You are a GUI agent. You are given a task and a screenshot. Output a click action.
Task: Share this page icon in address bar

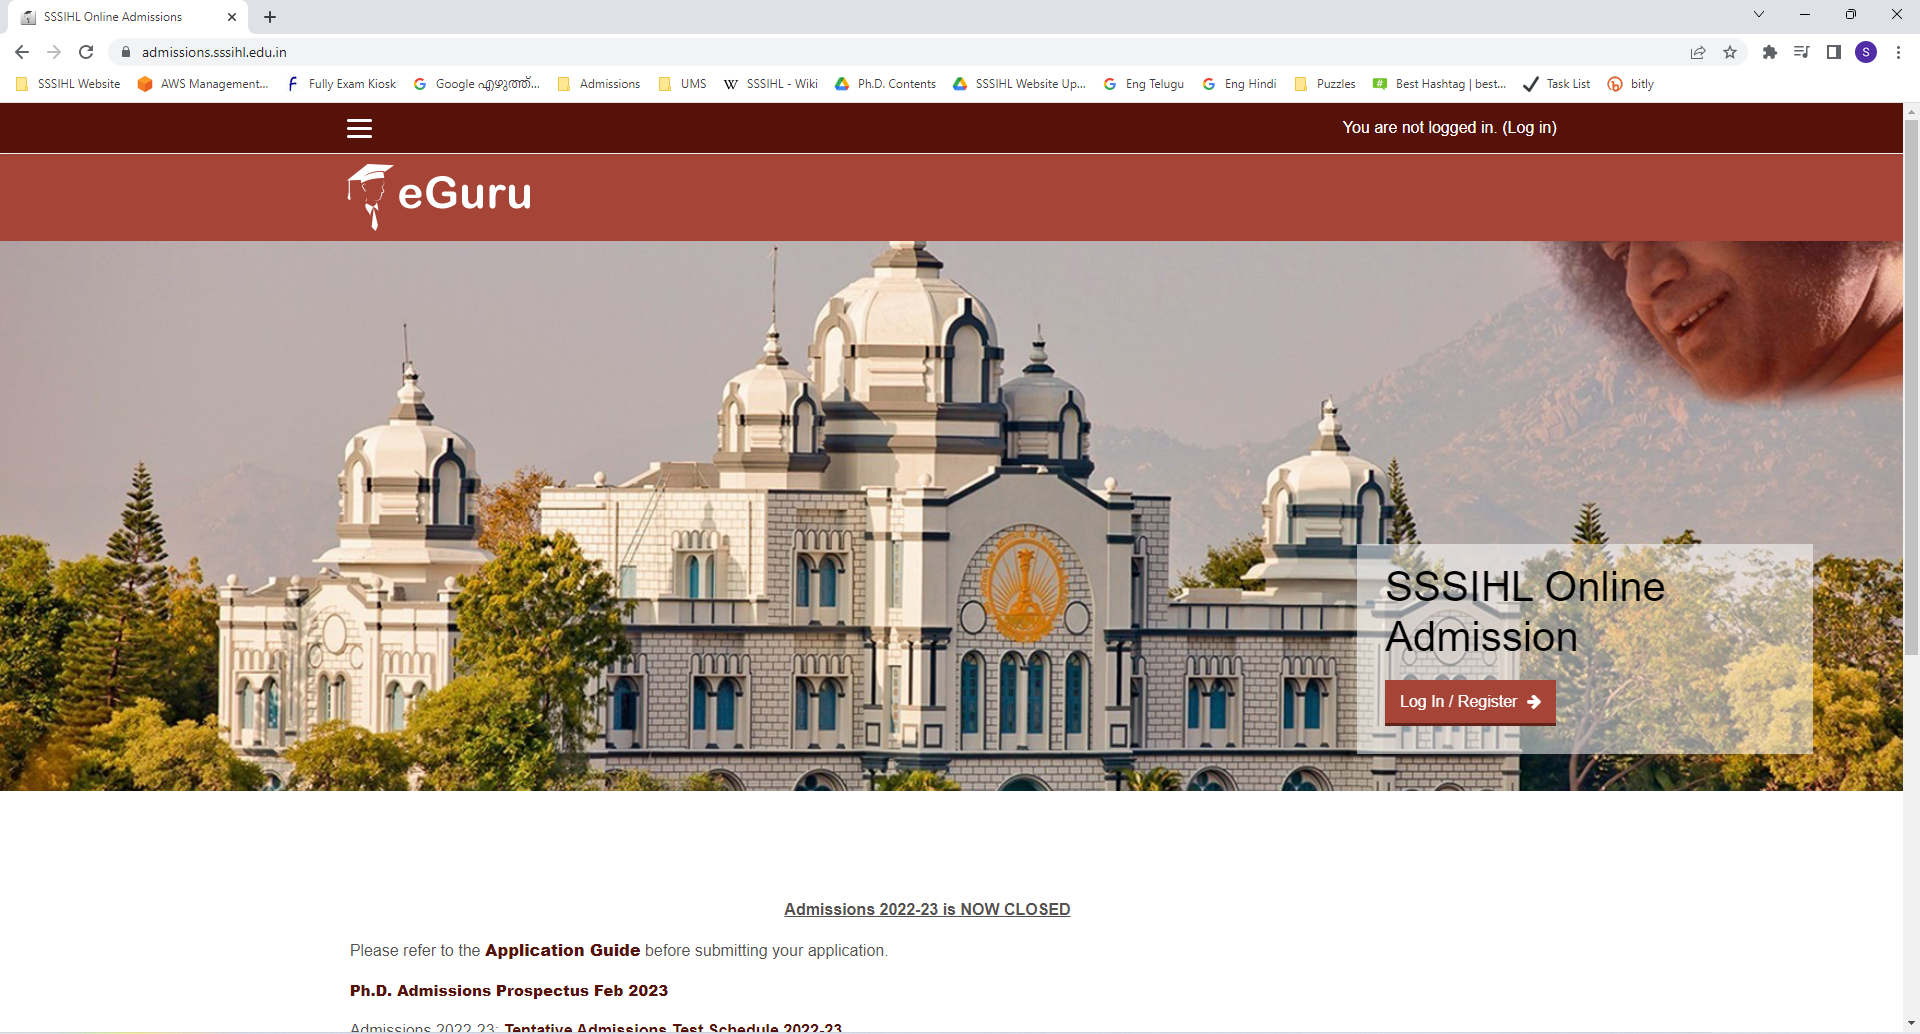[1698, 52]
